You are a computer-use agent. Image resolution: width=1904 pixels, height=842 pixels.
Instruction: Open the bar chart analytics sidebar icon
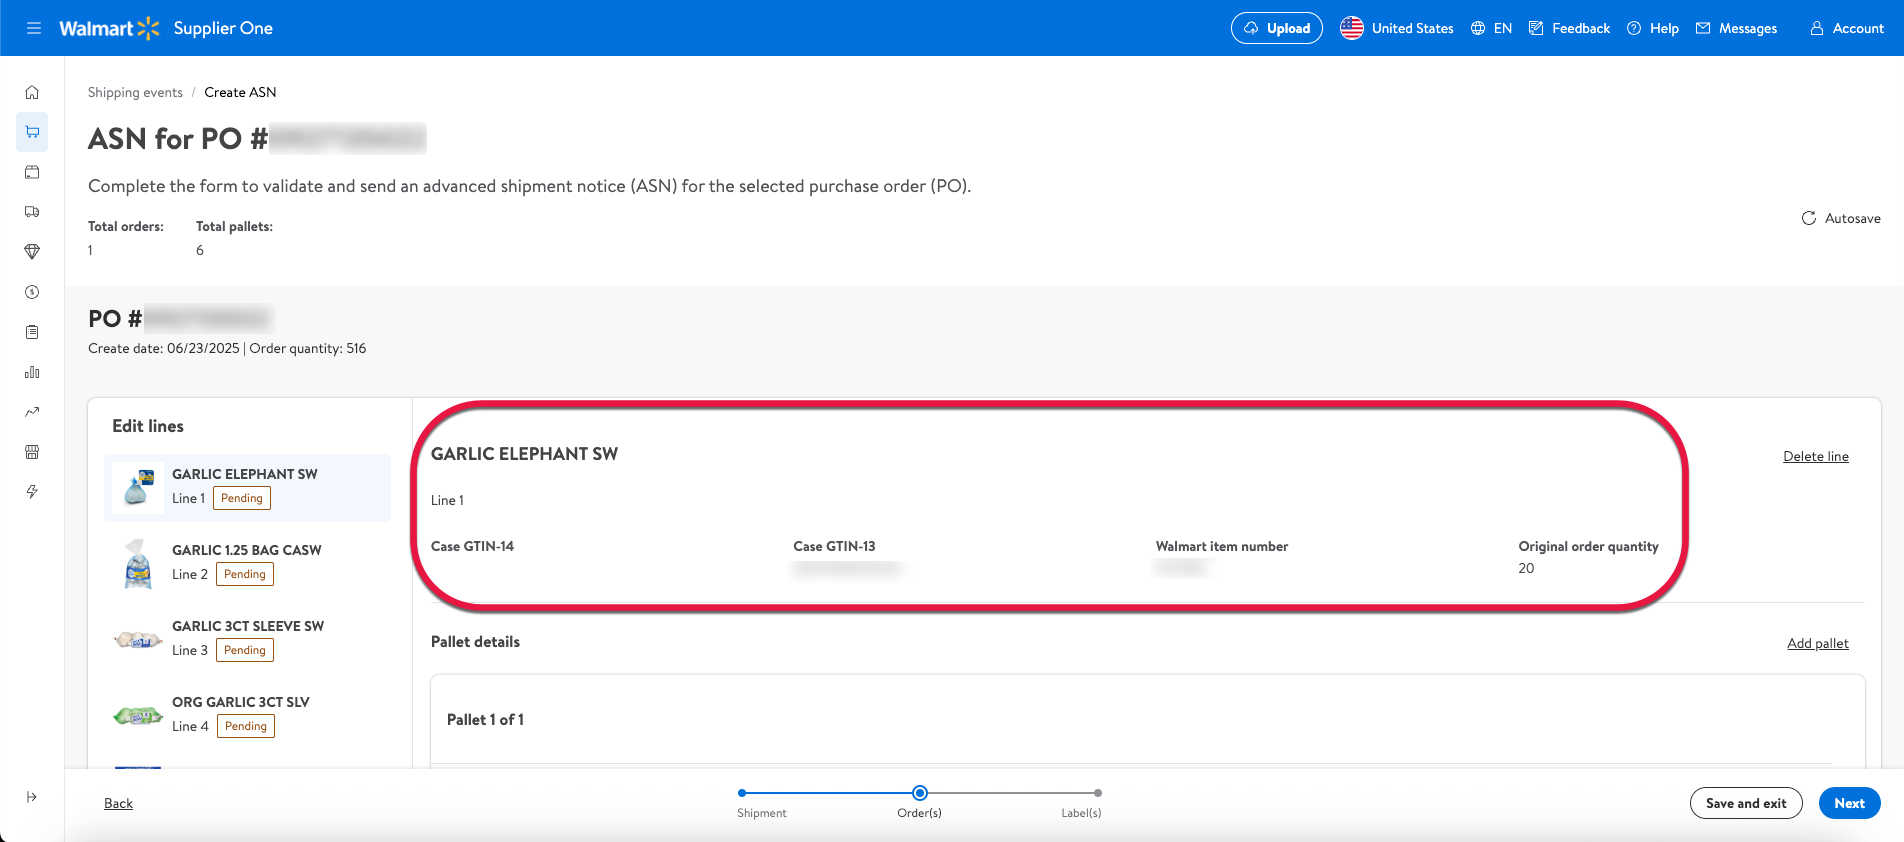tap(32, 372)
